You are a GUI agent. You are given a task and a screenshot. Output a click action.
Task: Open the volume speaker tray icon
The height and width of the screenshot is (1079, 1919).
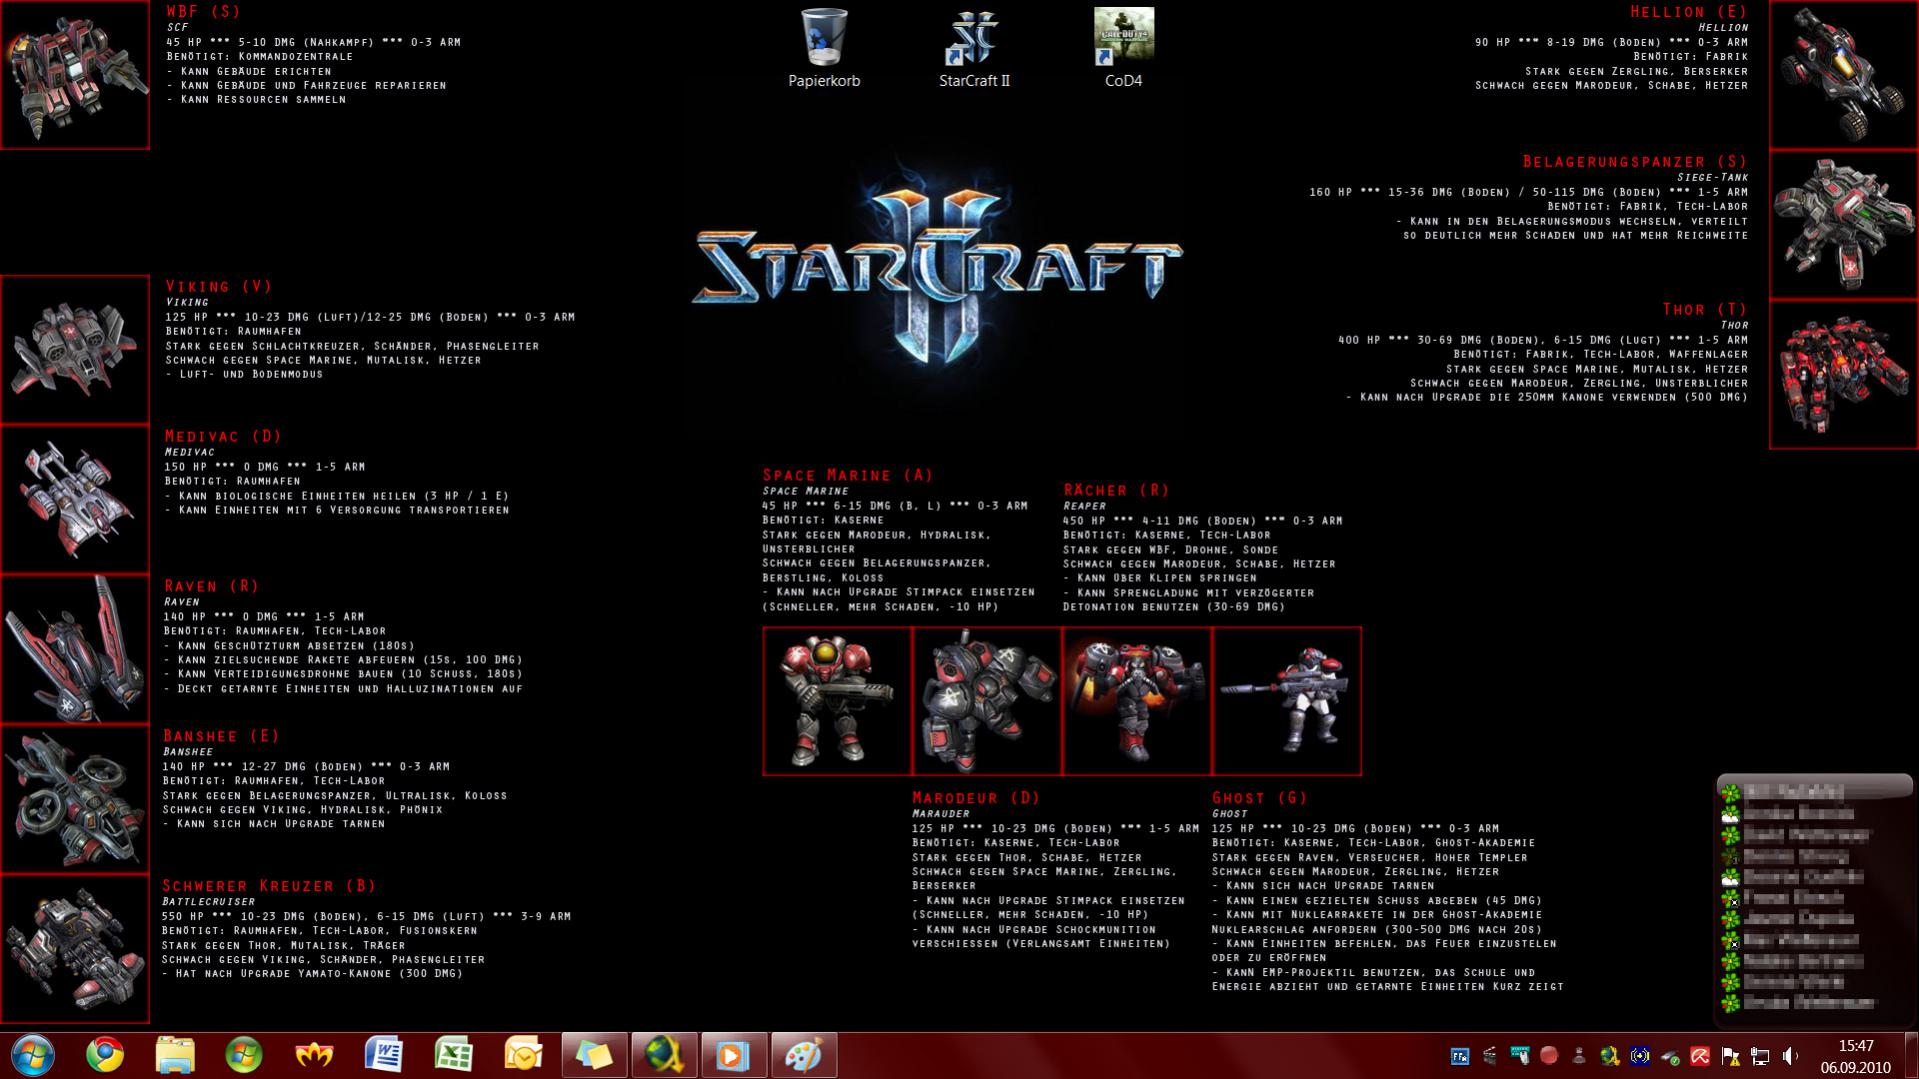pos(1789,1056)
